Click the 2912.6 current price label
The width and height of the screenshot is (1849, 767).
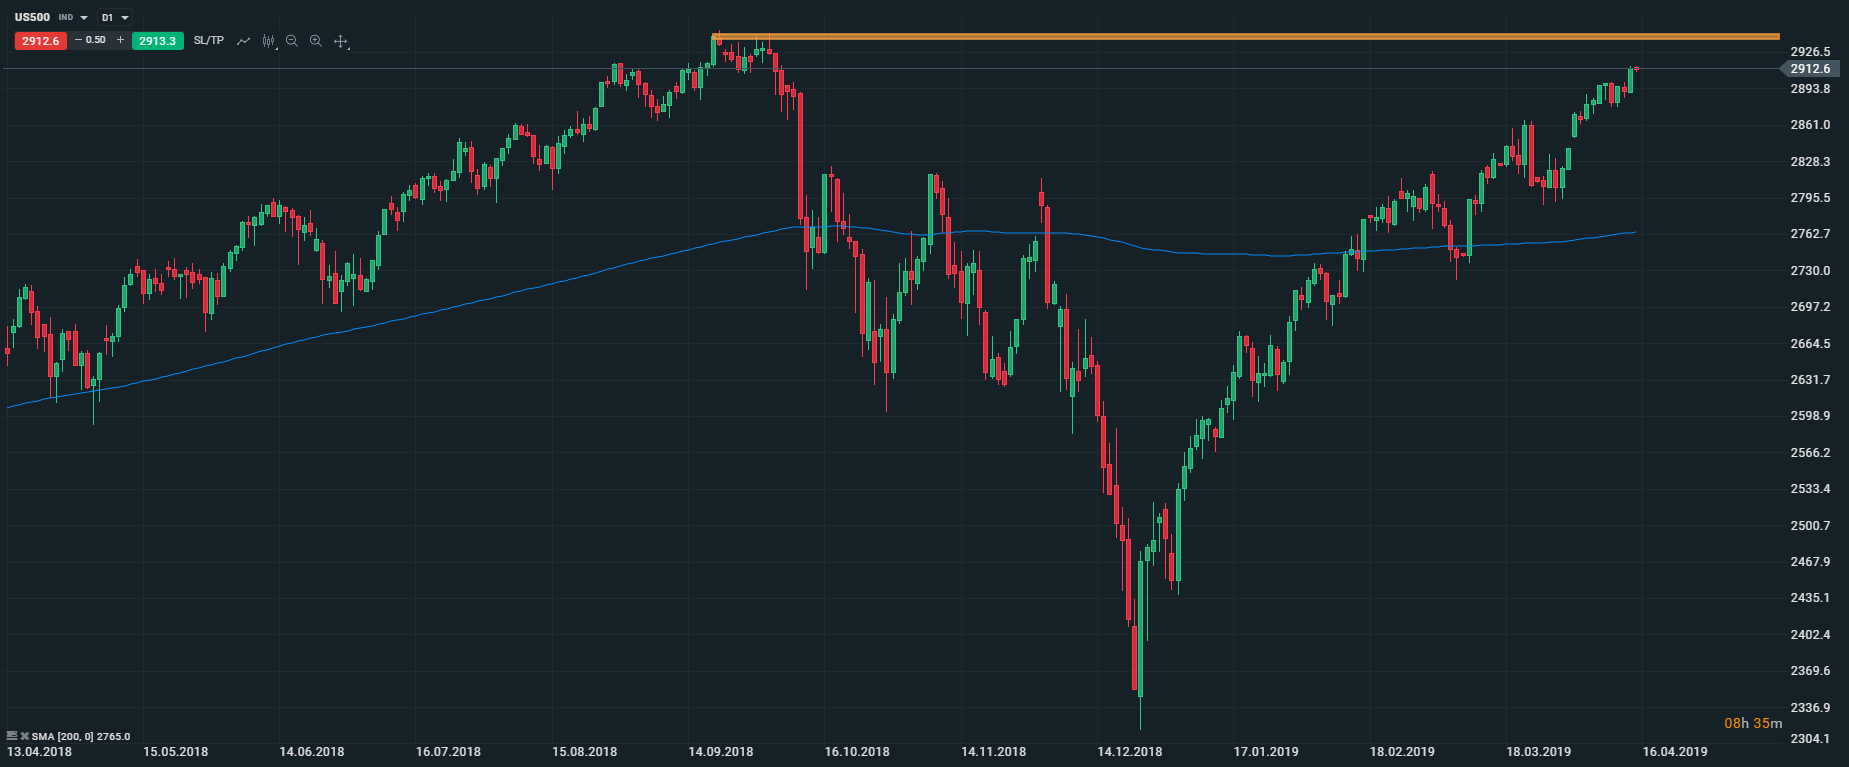1810,69
